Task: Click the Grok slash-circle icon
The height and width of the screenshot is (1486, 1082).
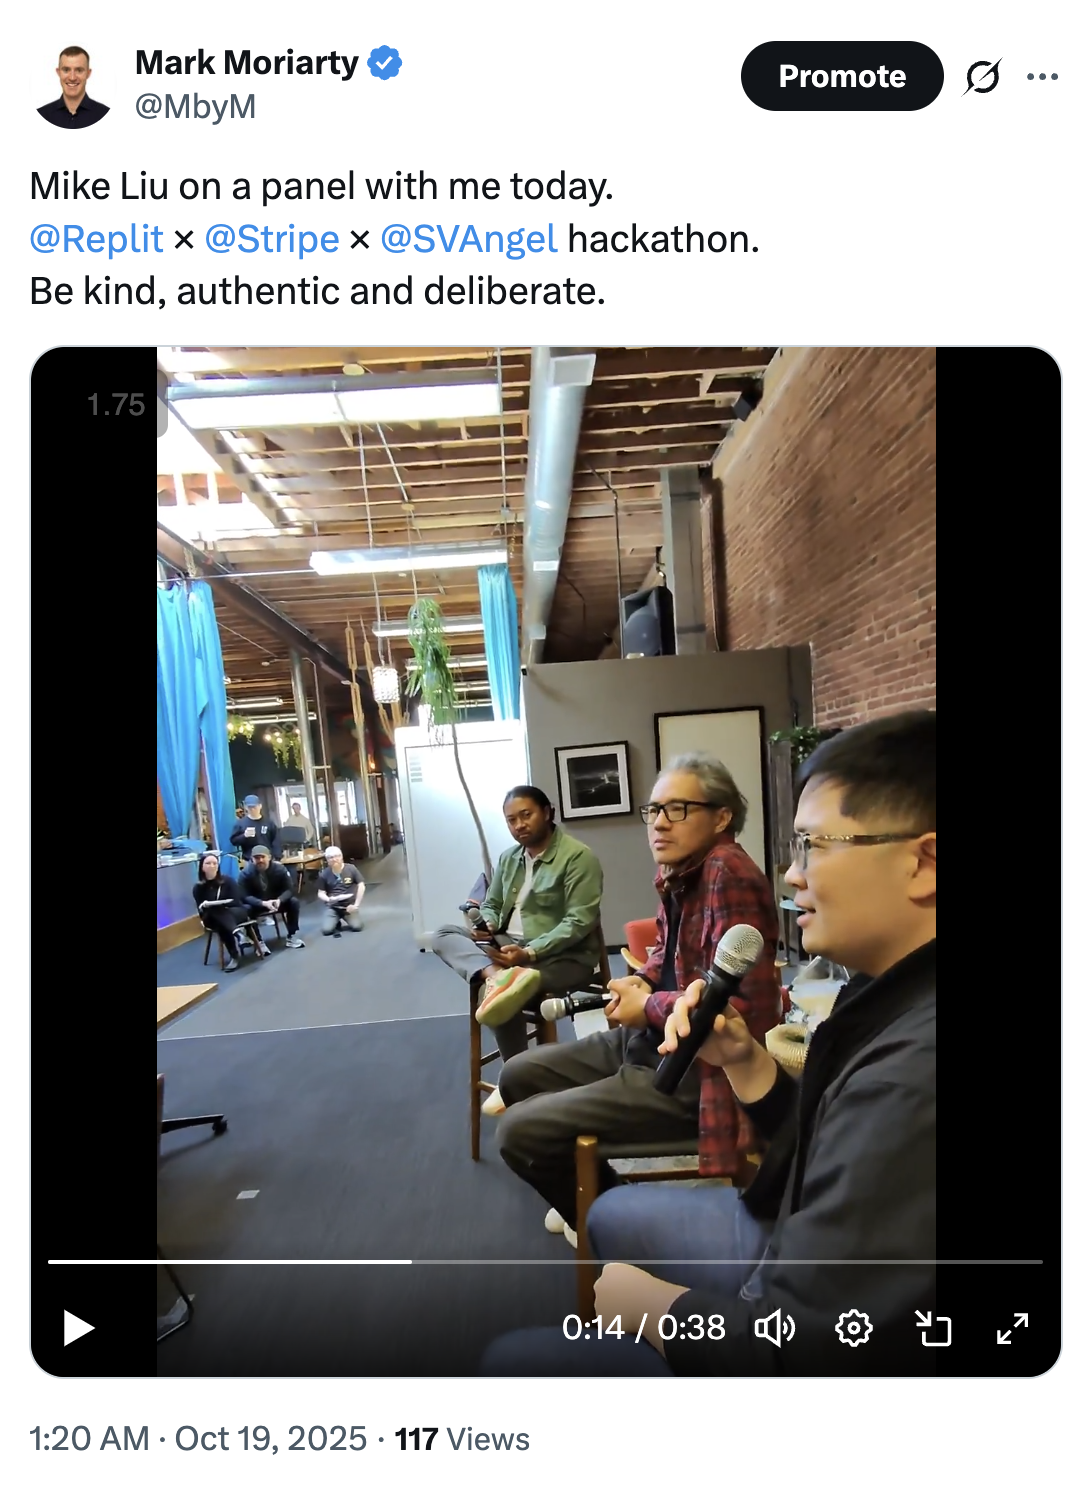Action: 982,76
